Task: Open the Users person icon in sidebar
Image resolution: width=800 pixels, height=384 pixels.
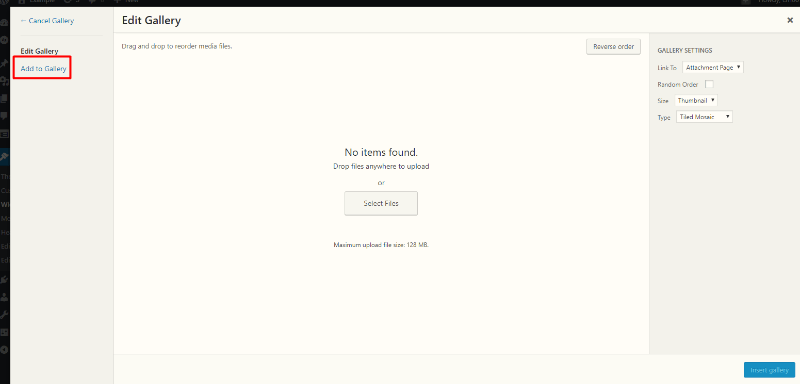Action: (4, 296)
